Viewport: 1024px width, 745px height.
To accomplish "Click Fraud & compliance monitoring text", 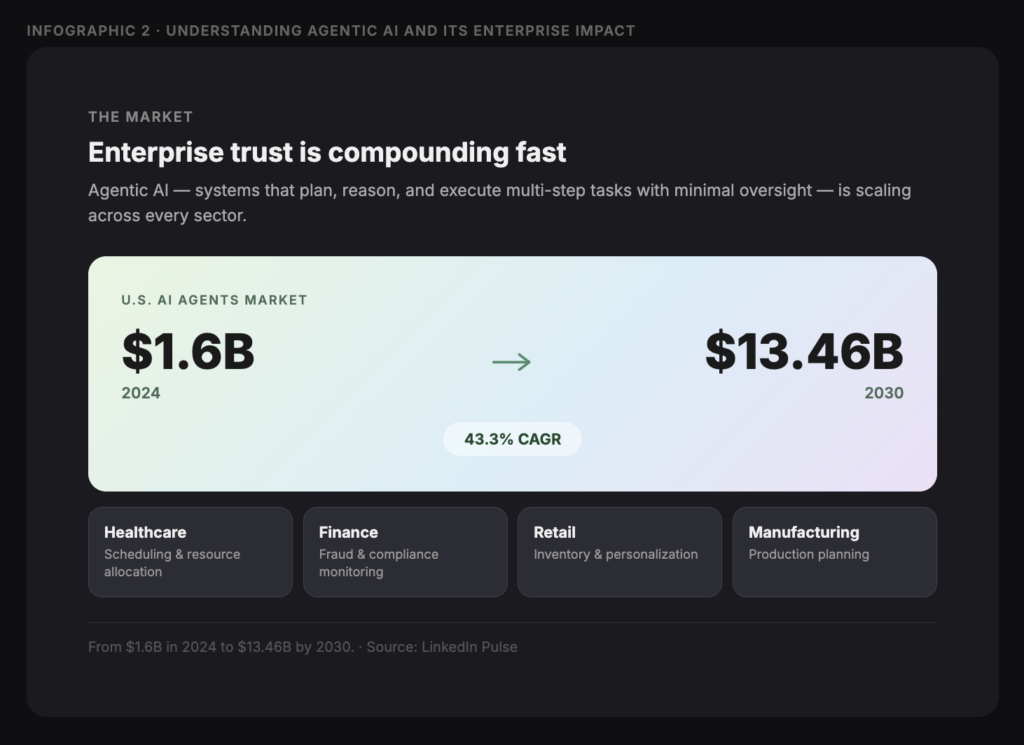I will click(379, 563).
